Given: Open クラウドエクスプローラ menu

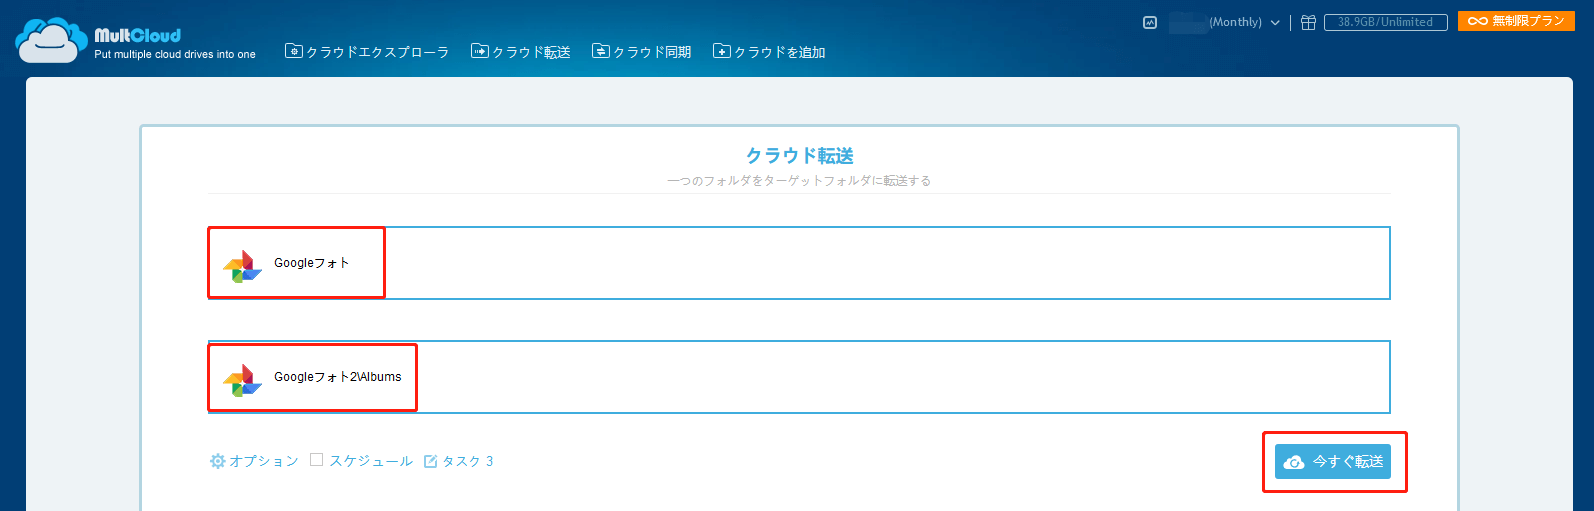Looking at the screenshot, I should (367, 52).
